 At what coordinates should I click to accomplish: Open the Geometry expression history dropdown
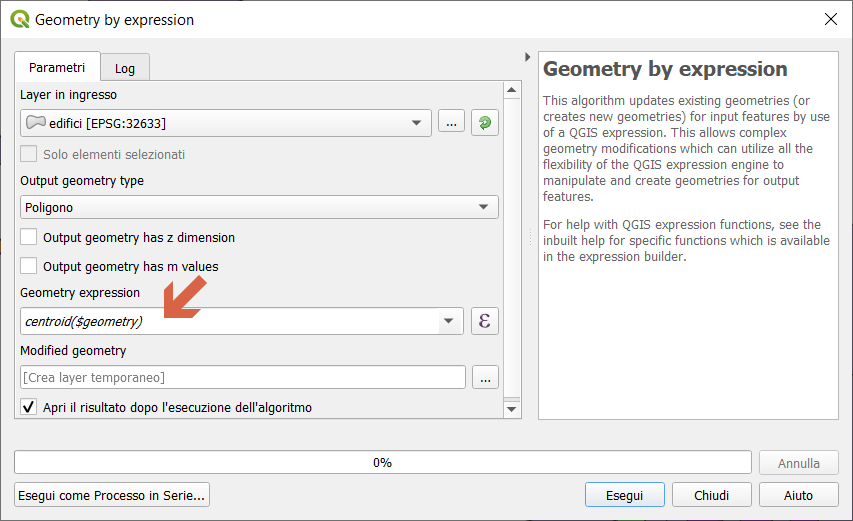tap(449, 321)
